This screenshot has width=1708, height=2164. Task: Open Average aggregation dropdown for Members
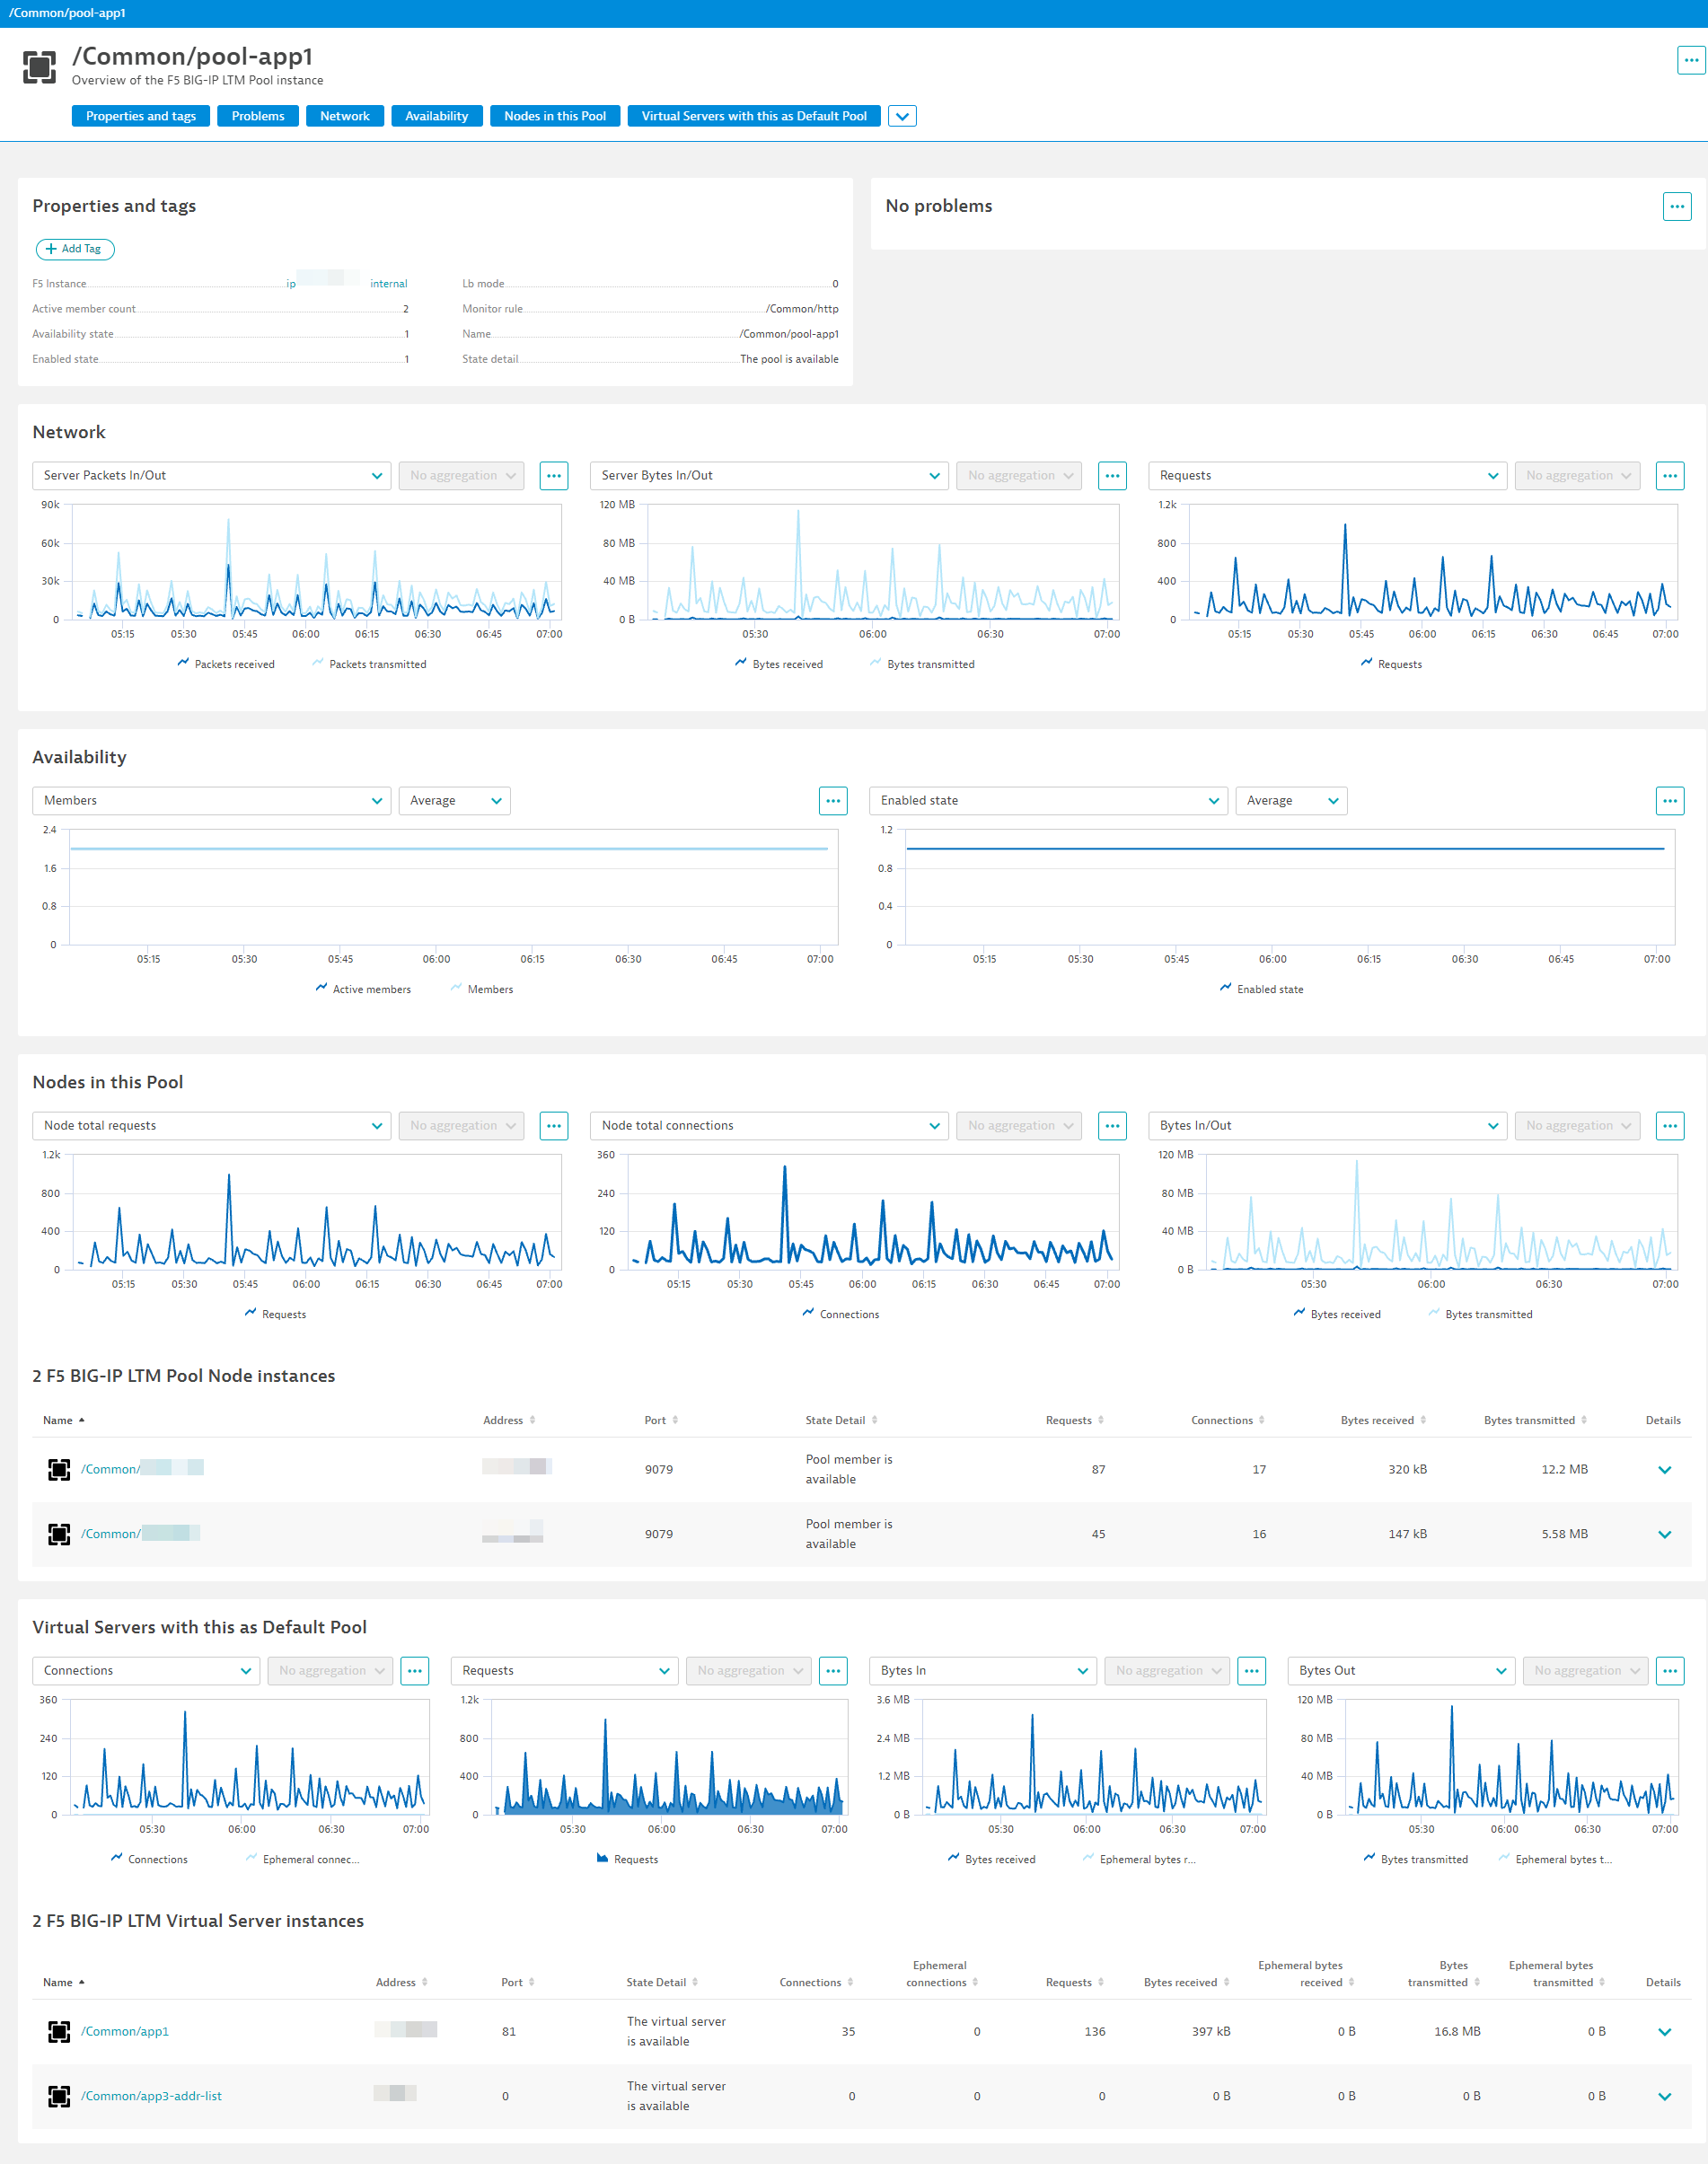pyautogui.click(x=454, y=801)
